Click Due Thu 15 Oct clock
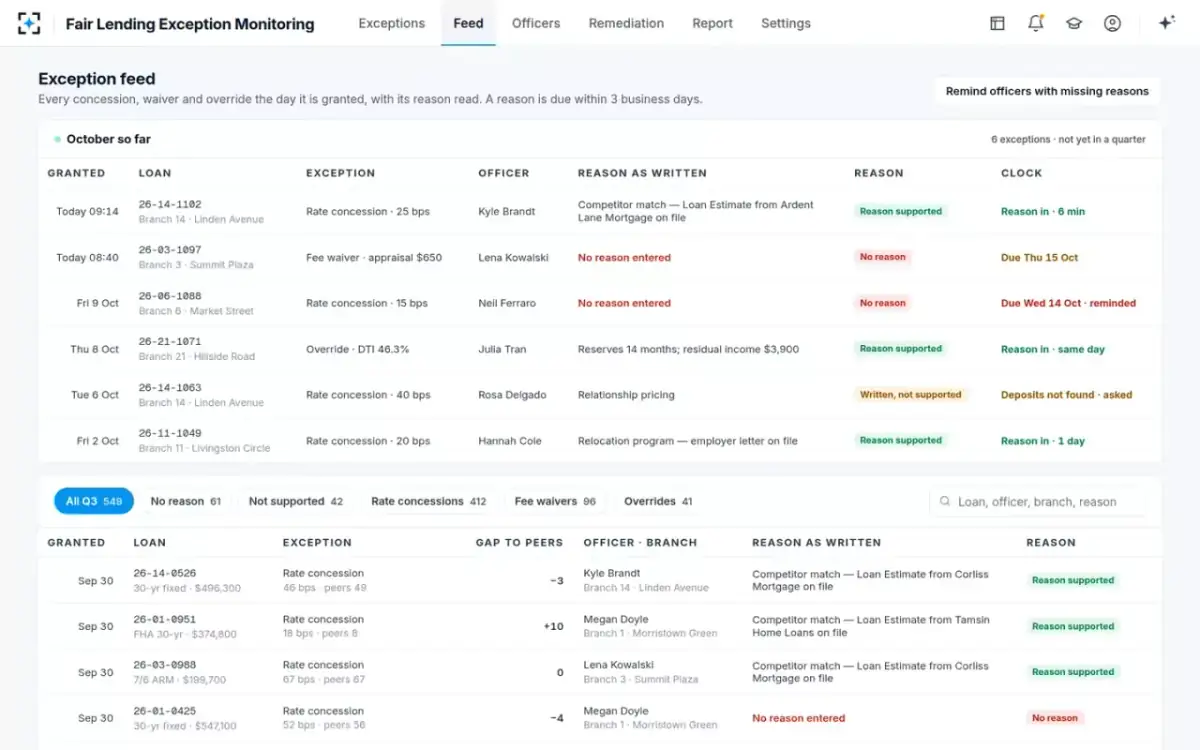Viewport: 1200px width, 750px height. pos(1039,258)
